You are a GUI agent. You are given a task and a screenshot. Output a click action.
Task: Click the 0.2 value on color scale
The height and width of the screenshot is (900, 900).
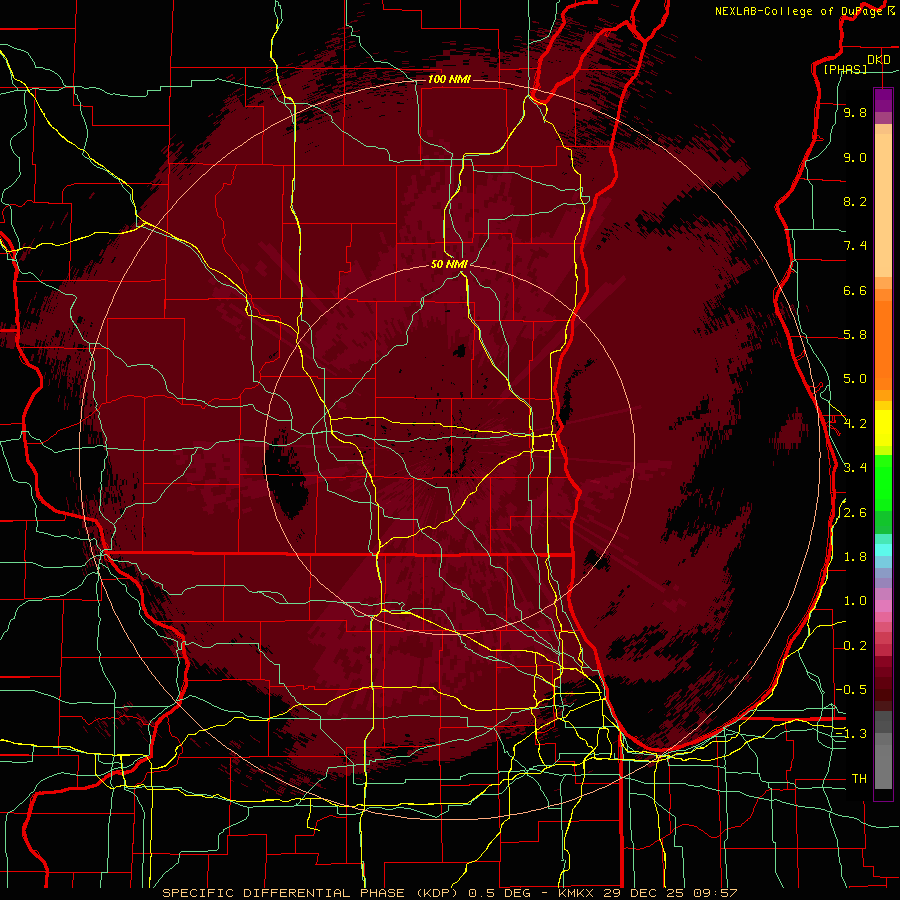pyautogui.click(x=855, y=645)
